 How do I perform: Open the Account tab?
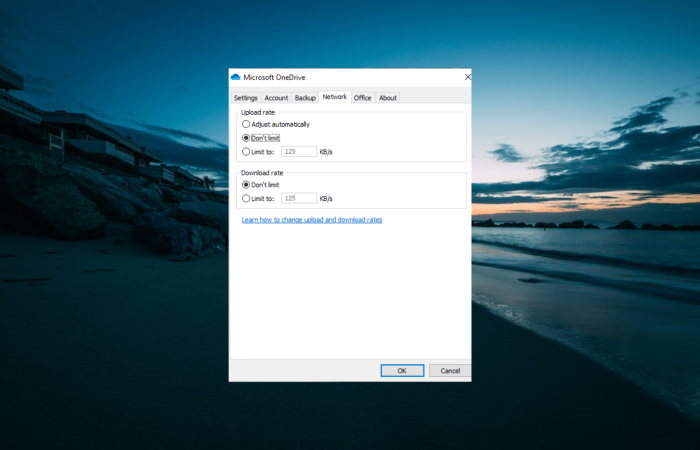pyautogui.click(x=276, y=98)
